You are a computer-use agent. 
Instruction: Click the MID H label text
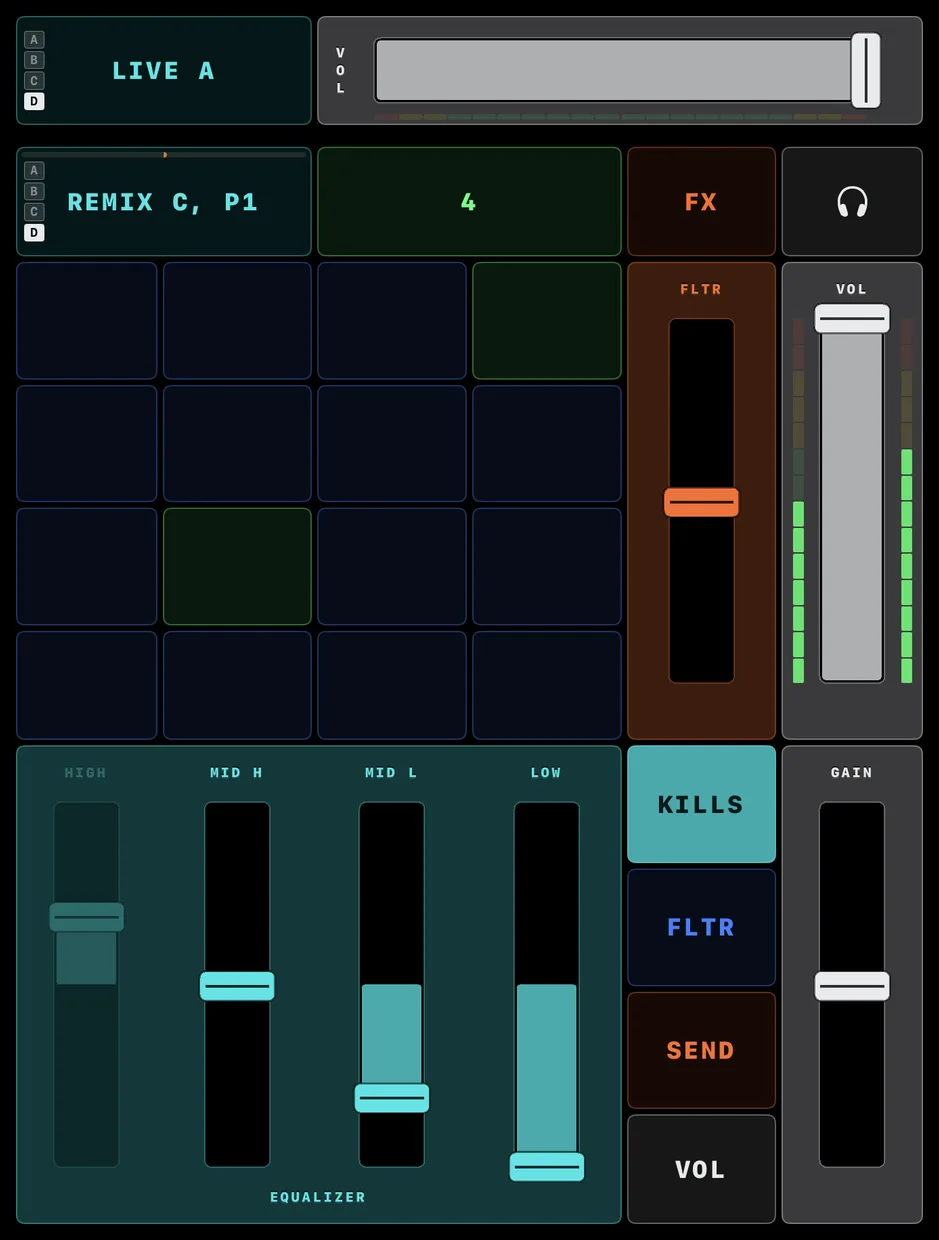[237, 773]
